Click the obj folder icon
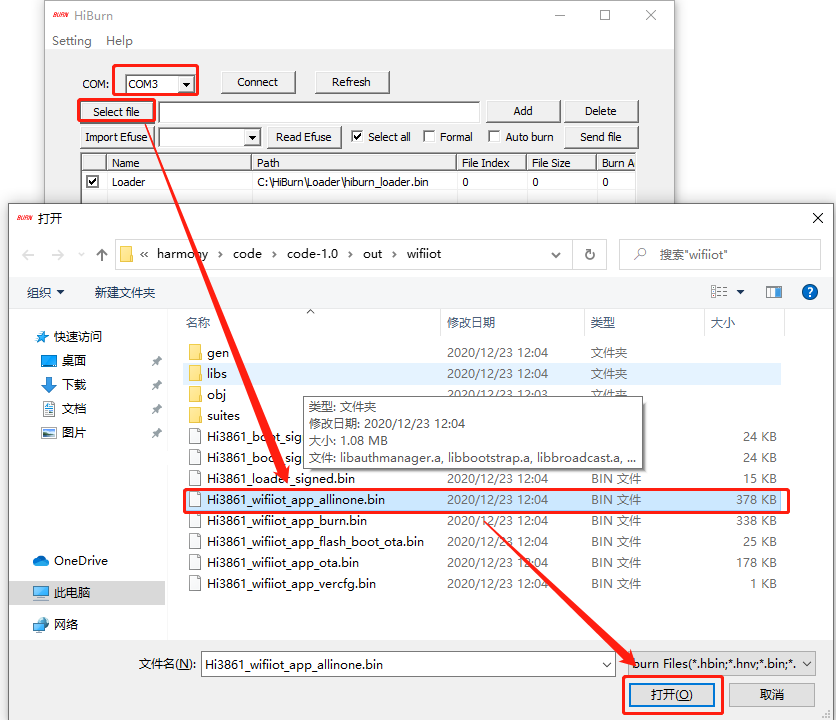The image size is (836, 720). click(195, 395)
